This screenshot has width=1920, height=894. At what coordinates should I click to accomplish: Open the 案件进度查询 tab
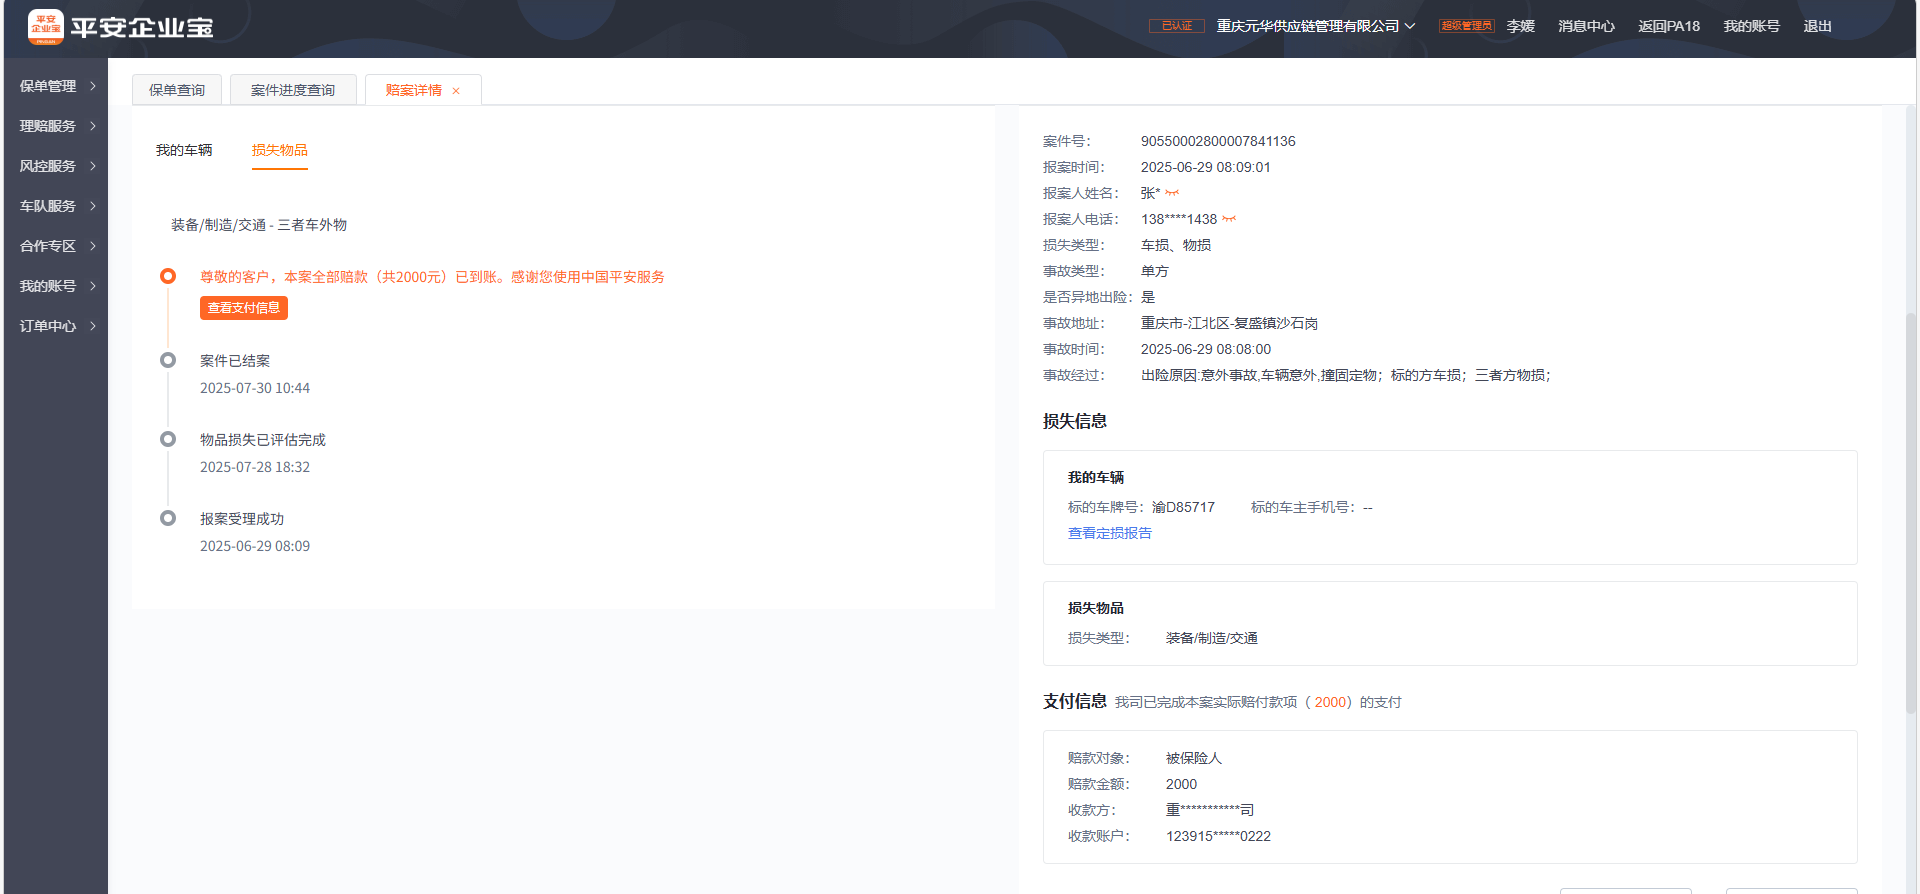pos(293,90)
